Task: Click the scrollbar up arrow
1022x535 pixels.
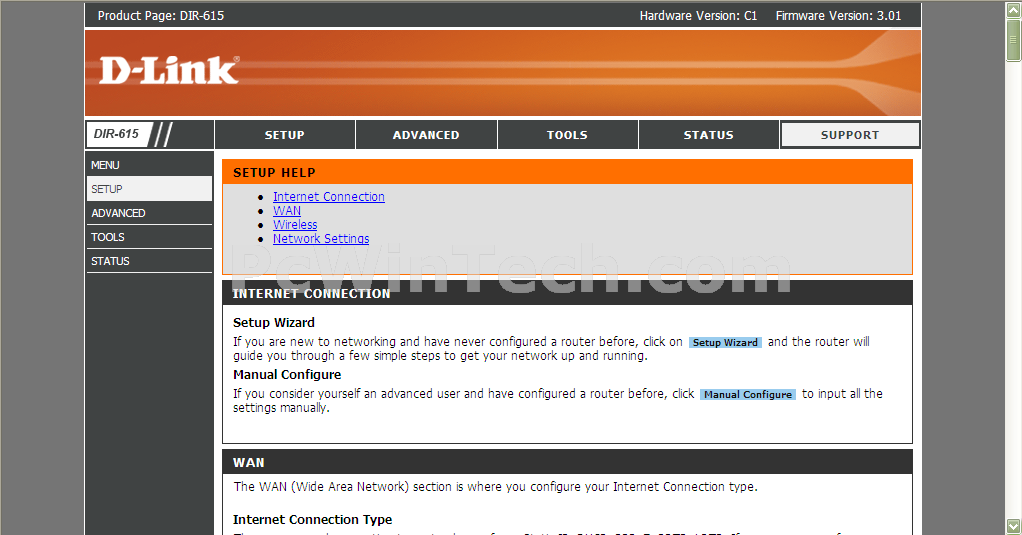Action: click(x=1014, y=9)
